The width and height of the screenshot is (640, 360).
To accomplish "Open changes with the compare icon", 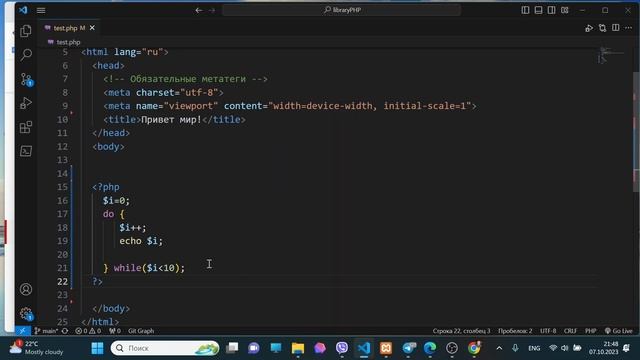I will (602, 28).
